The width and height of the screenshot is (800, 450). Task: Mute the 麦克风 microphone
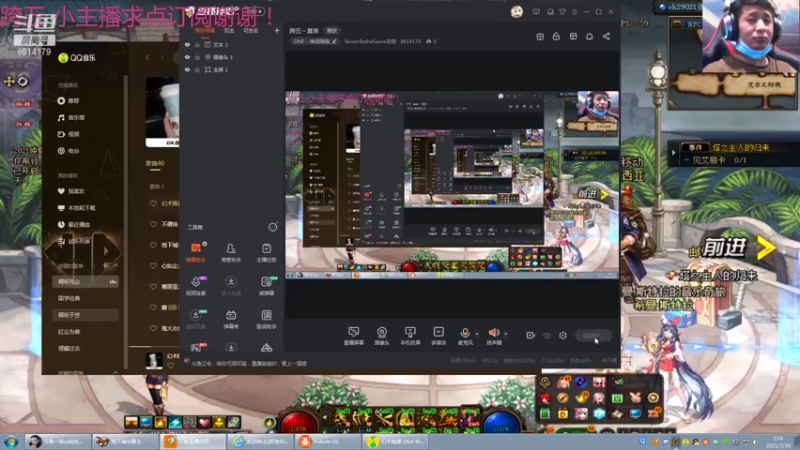465,336
